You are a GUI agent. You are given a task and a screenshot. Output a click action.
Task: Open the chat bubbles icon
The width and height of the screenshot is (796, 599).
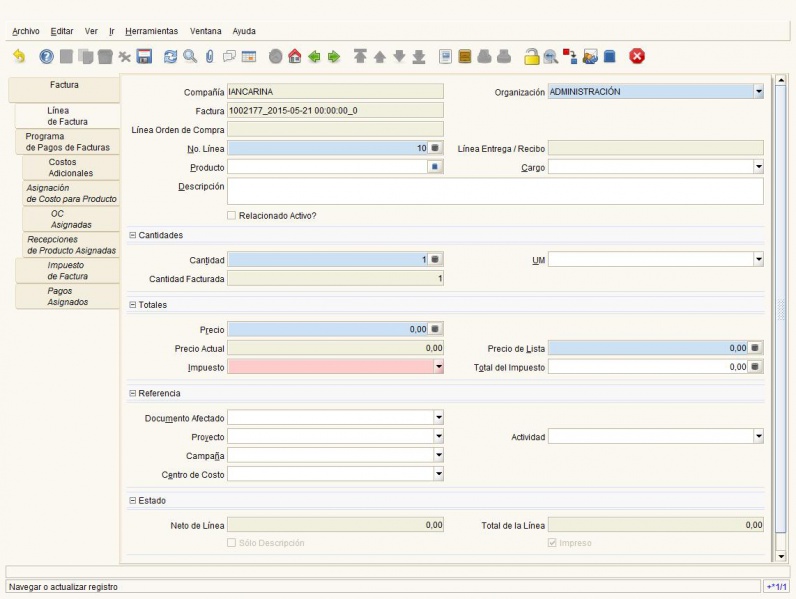[x=229, y=56]
